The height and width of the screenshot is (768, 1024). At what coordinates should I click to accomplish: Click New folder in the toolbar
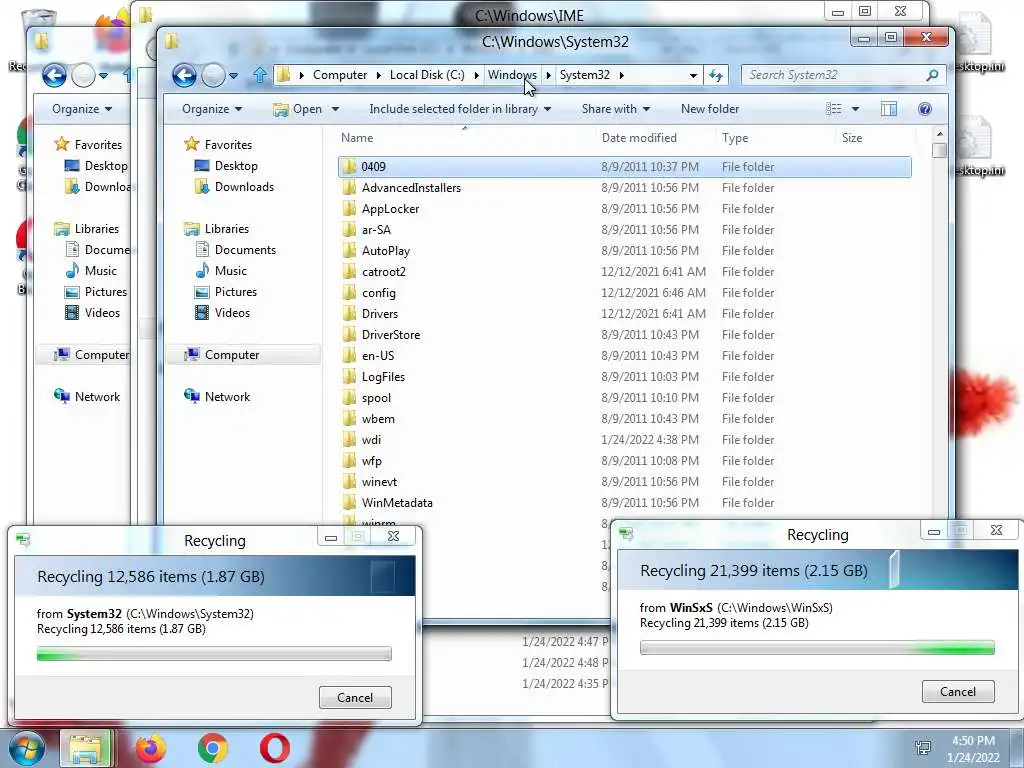pos(710,109)
